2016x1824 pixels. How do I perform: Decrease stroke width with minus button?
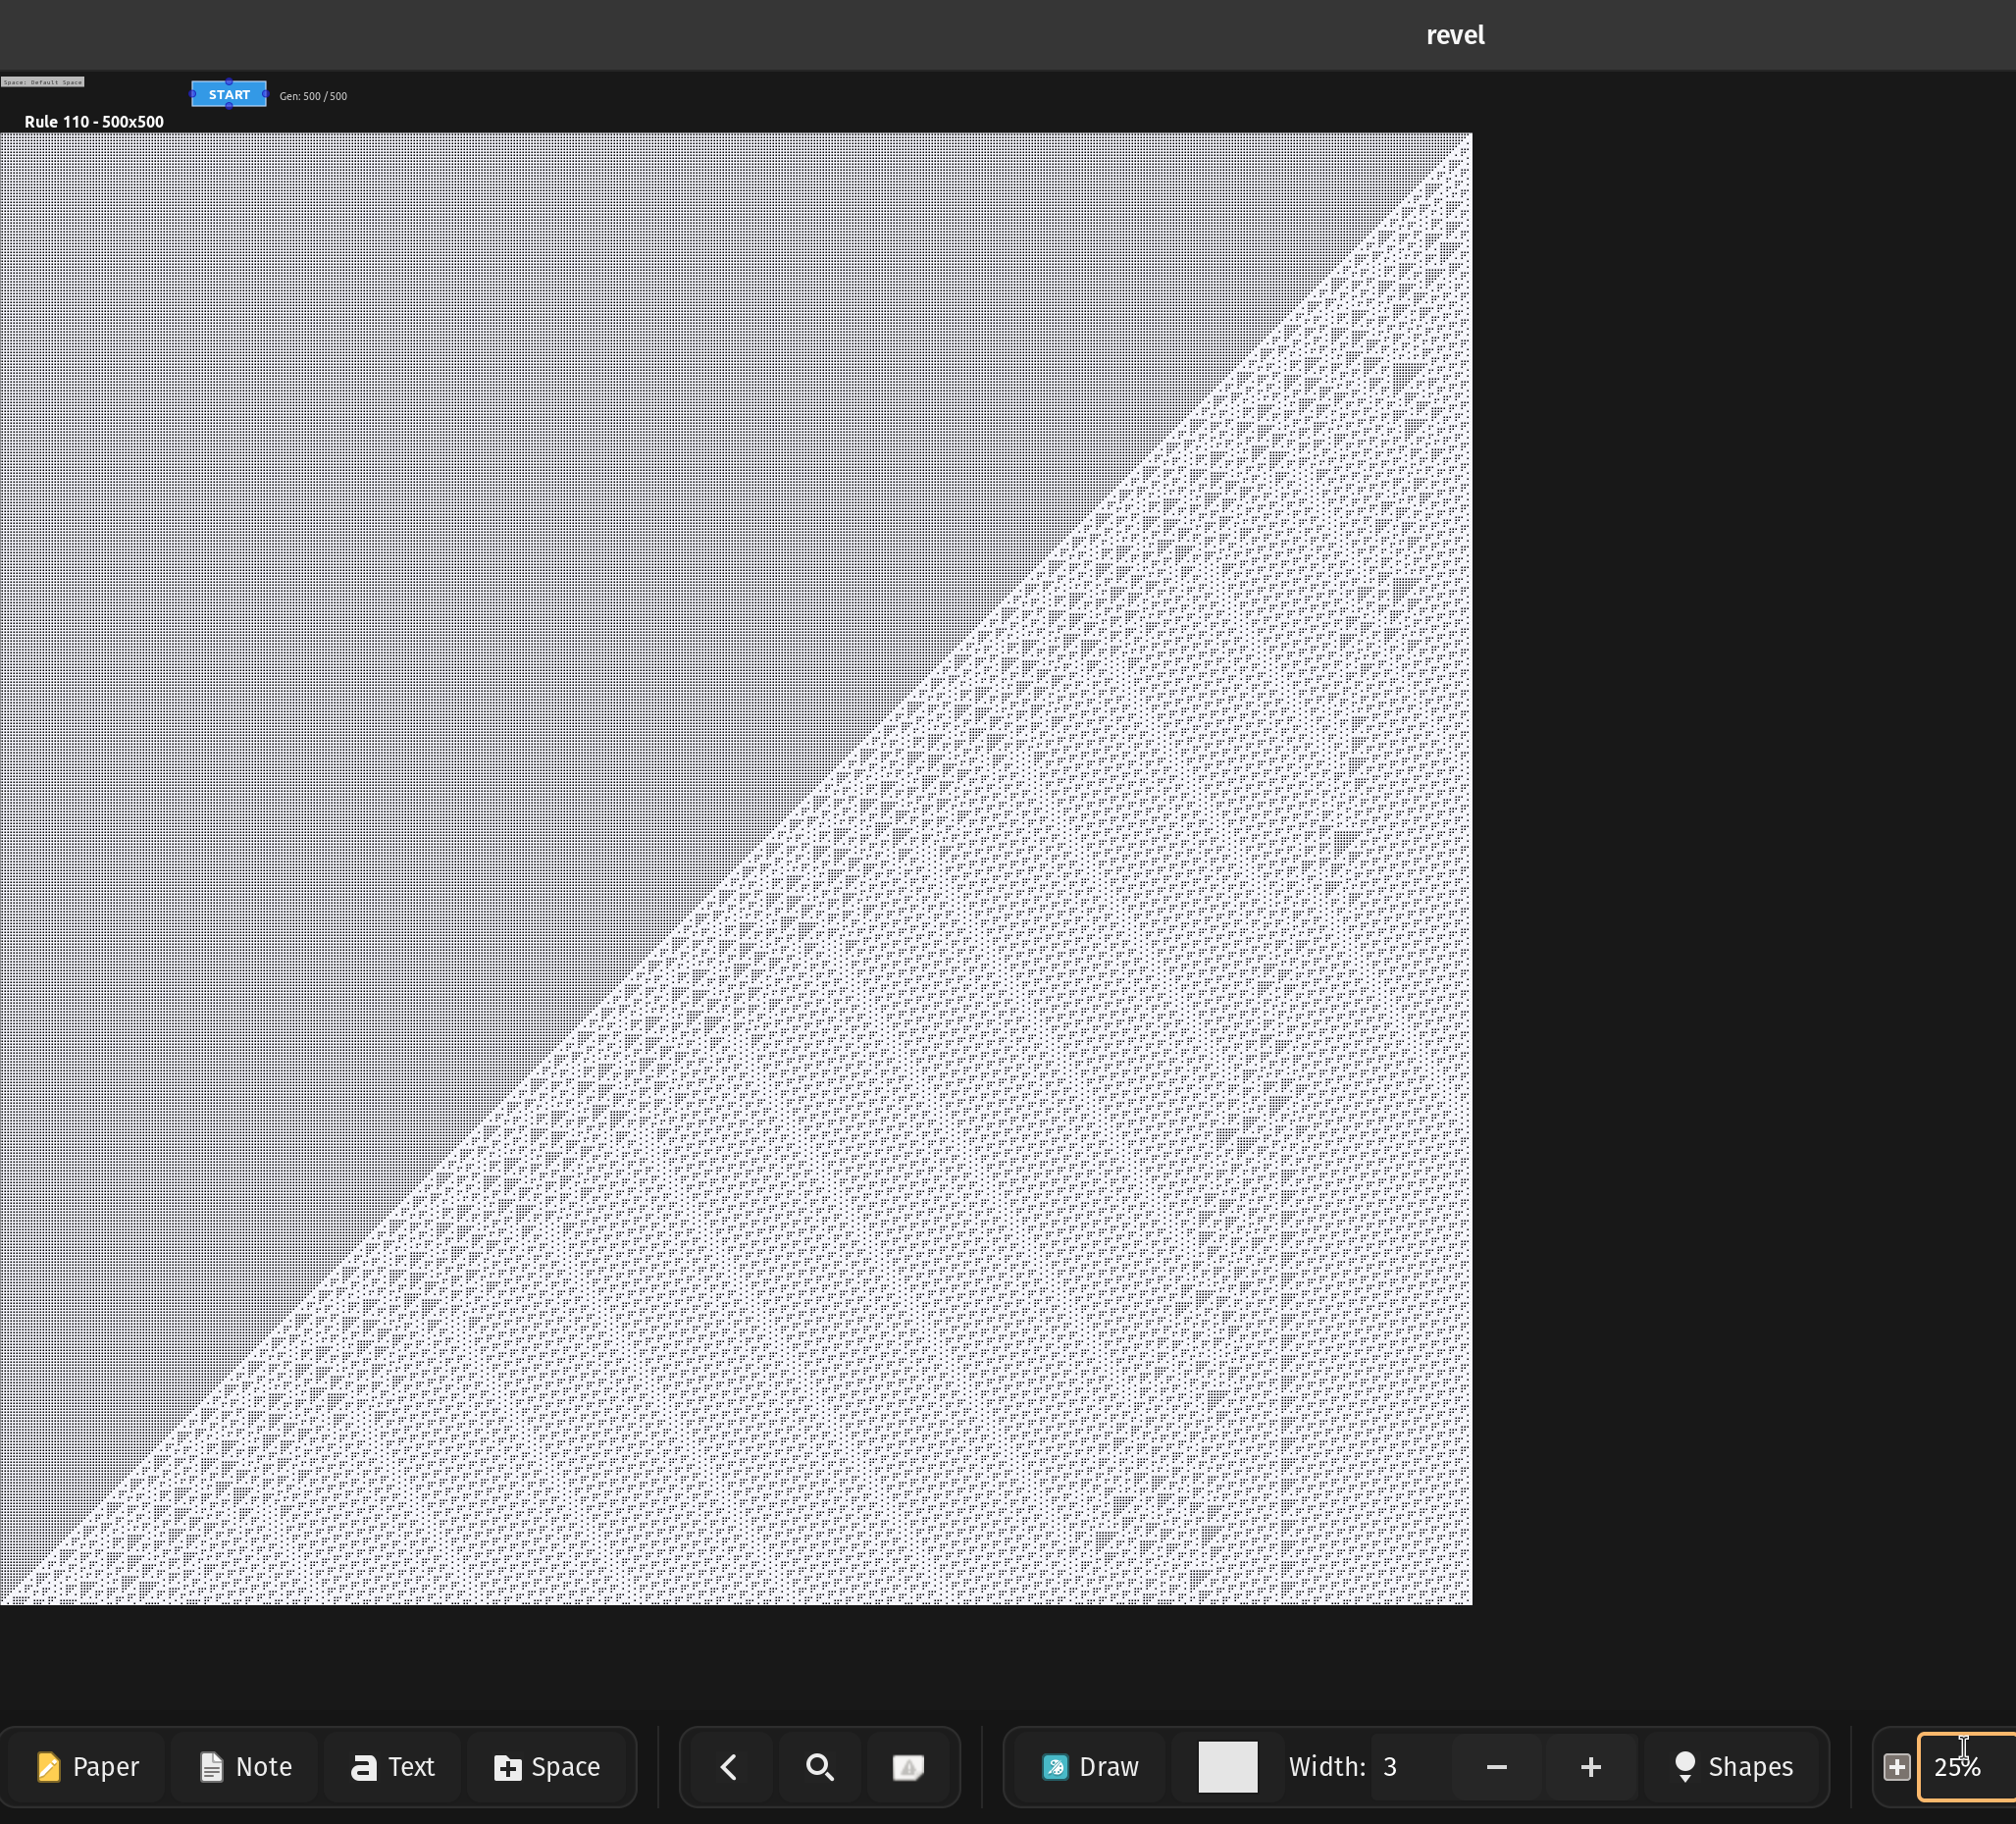(x=1496, y=1767)
